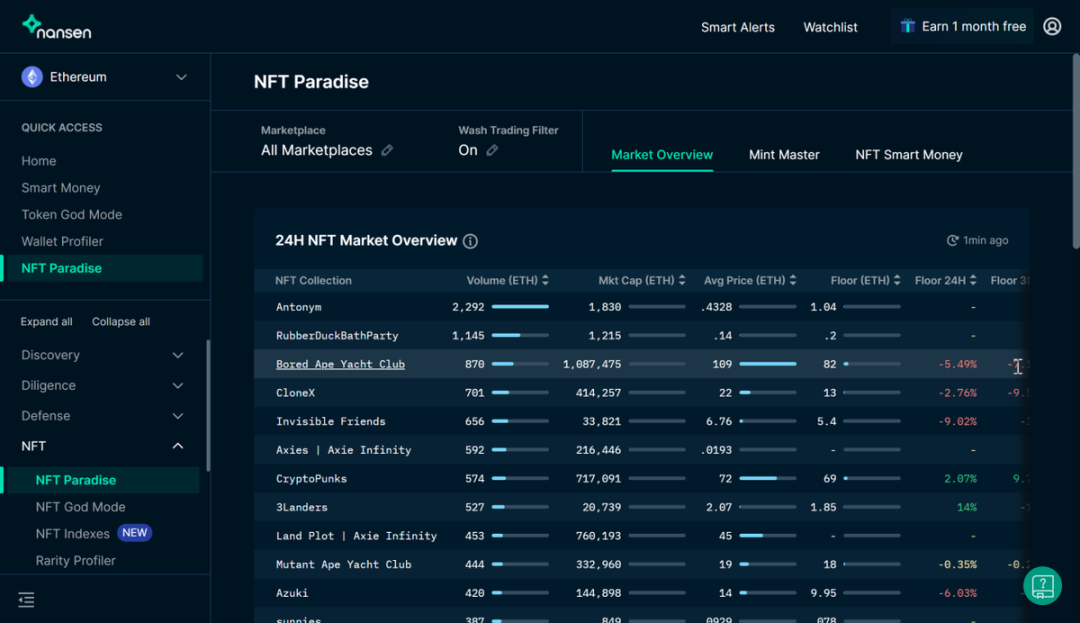Sort by Avg Price (ETH) arrows
The image size is (1080, 623).
793,280
